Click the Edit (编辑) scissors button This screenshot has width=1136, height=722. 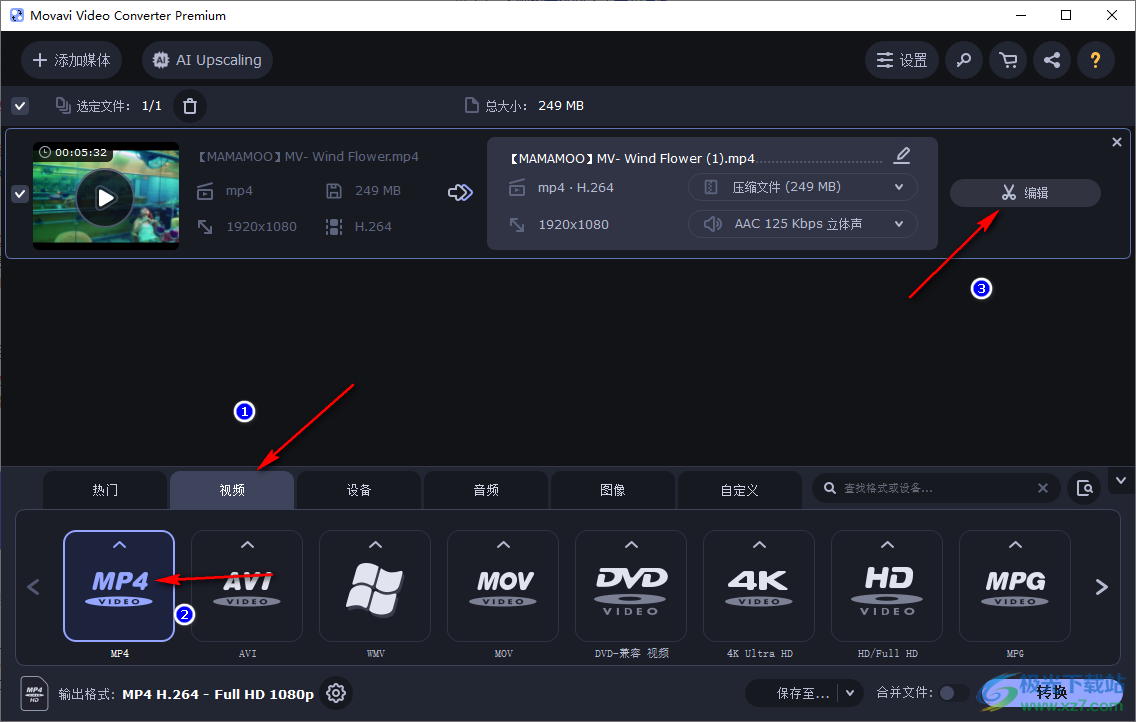1025,193
